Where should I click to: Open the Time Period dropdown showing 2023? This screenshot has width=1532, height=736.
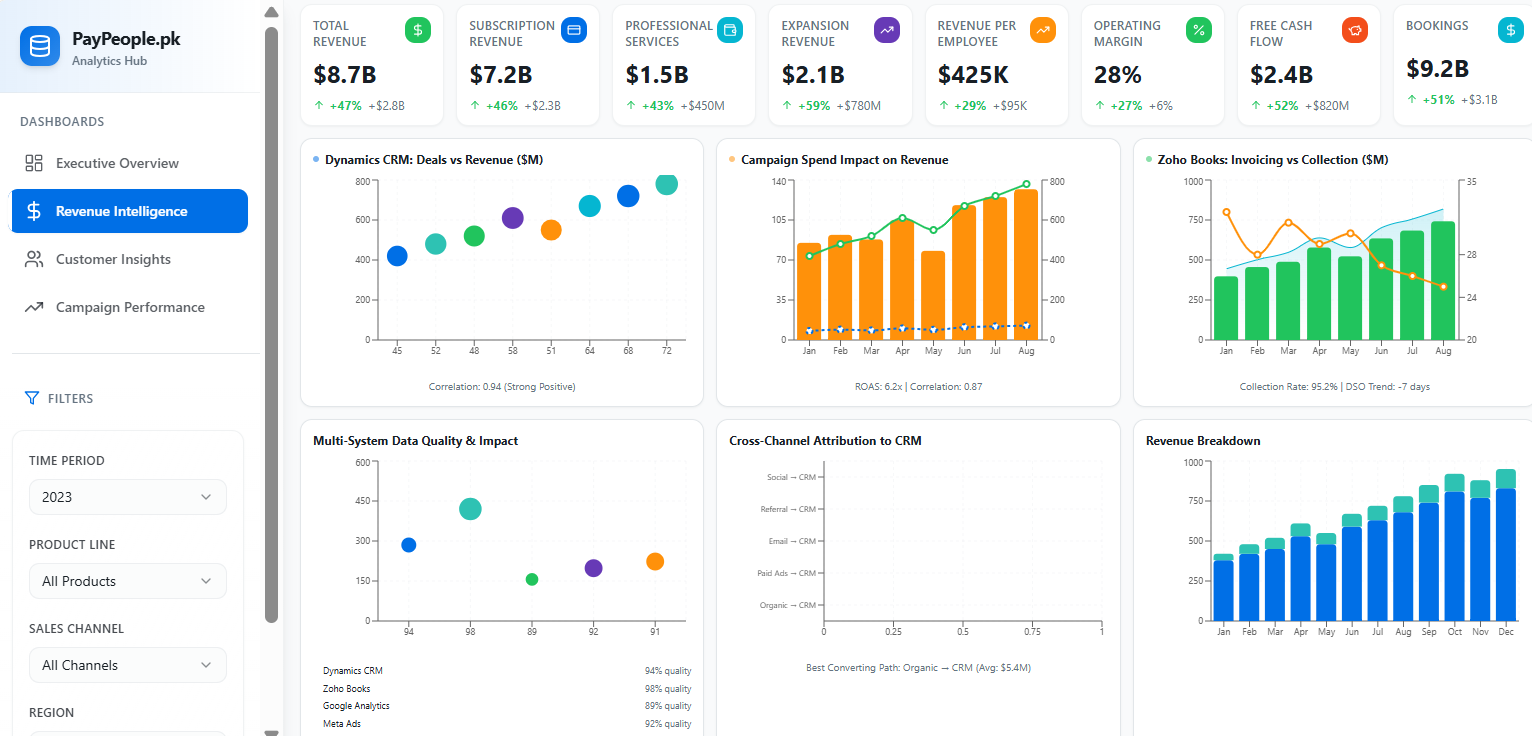[128, 497]
